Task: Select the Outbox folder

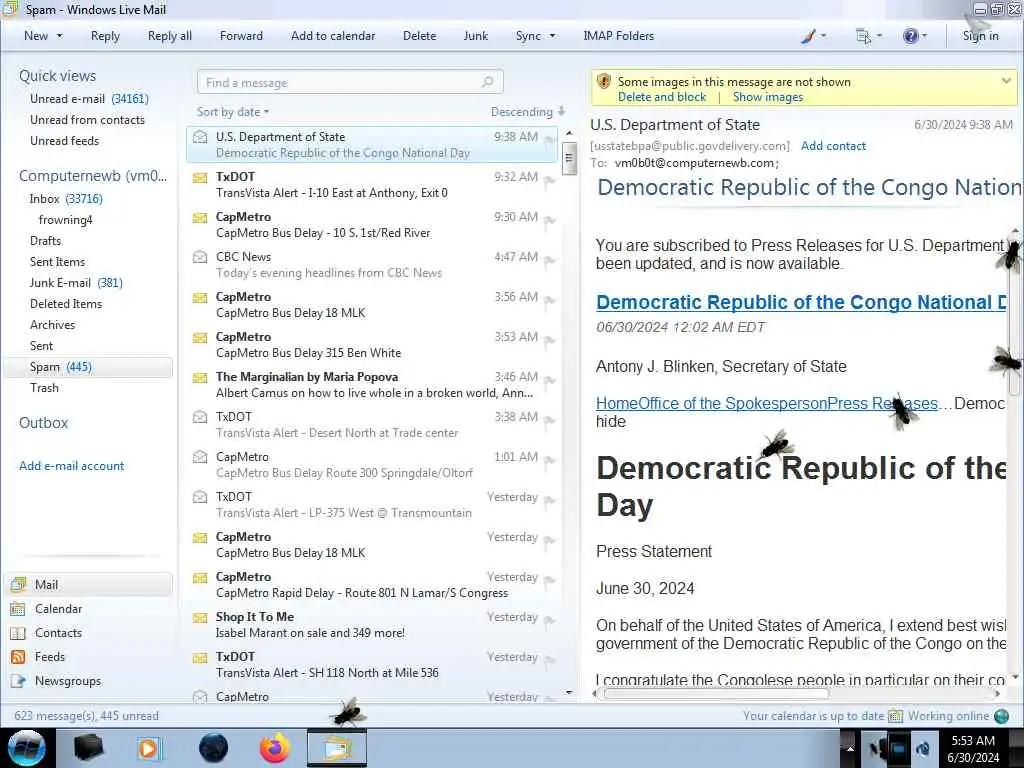Action: [x=43, y=423]
